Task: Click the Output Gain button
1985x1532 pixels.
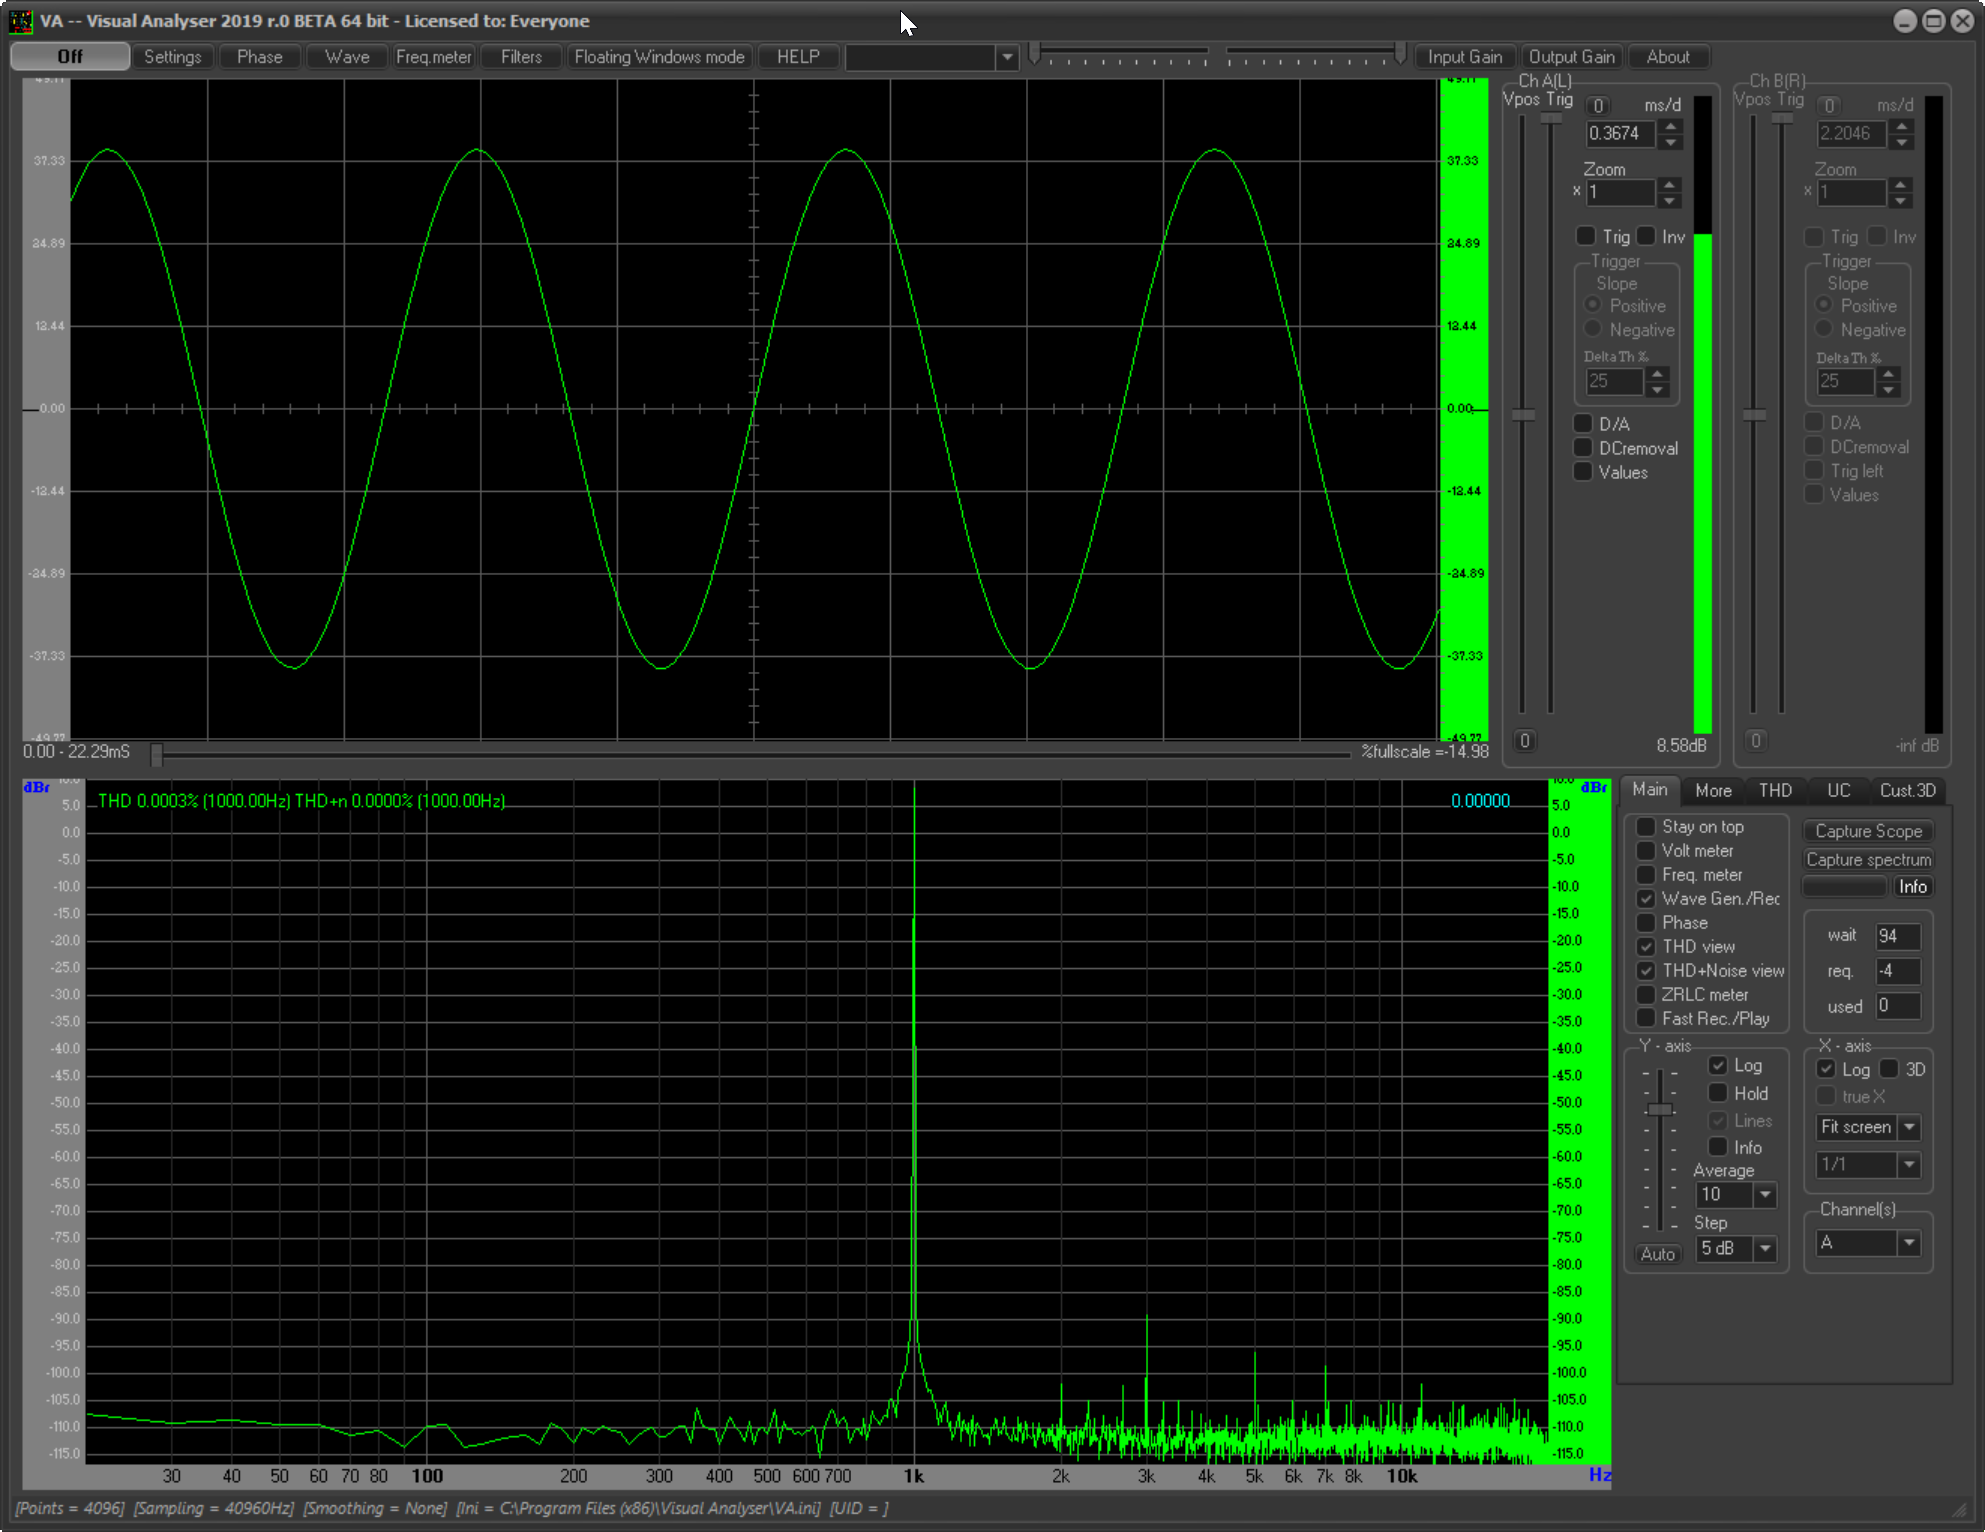Action: pos(1572,57)
